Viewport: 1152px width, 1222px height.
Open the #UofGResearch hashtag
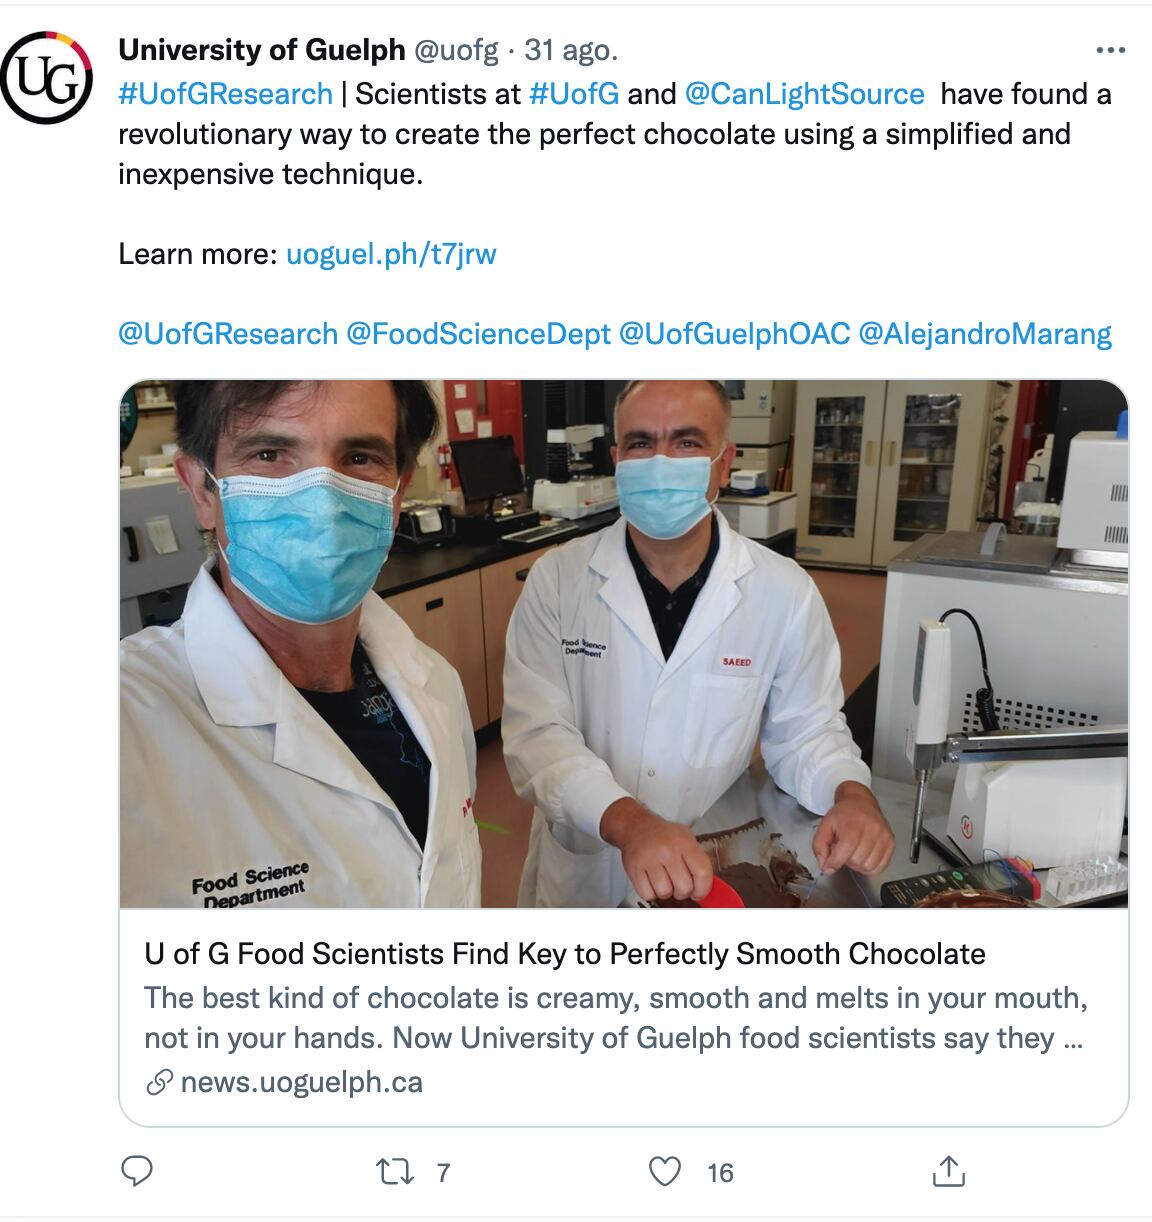(225, 94)
